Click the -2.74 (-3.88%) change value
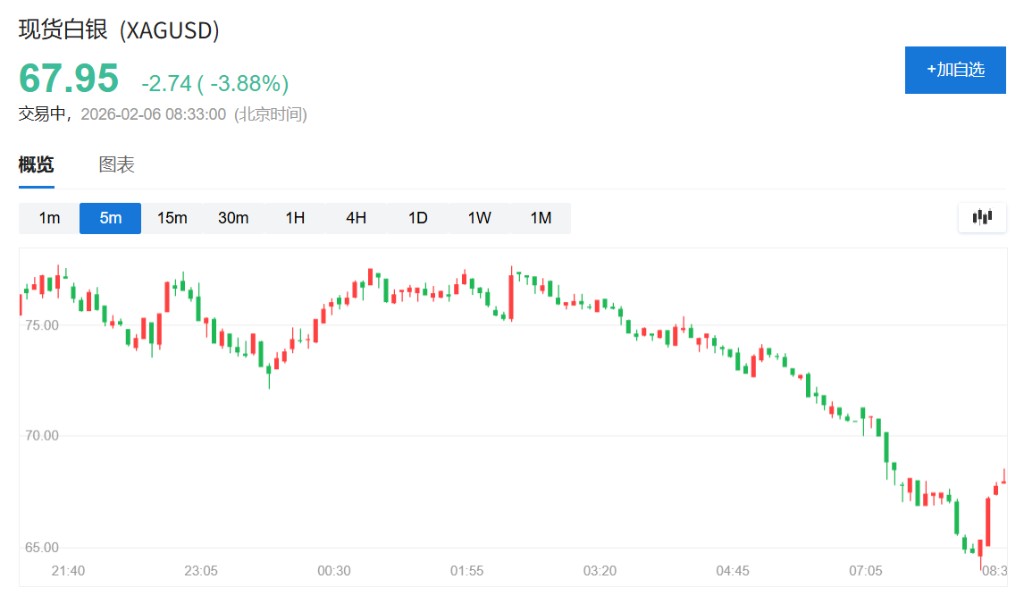The image size is (1024, 596). click(215, 83)
